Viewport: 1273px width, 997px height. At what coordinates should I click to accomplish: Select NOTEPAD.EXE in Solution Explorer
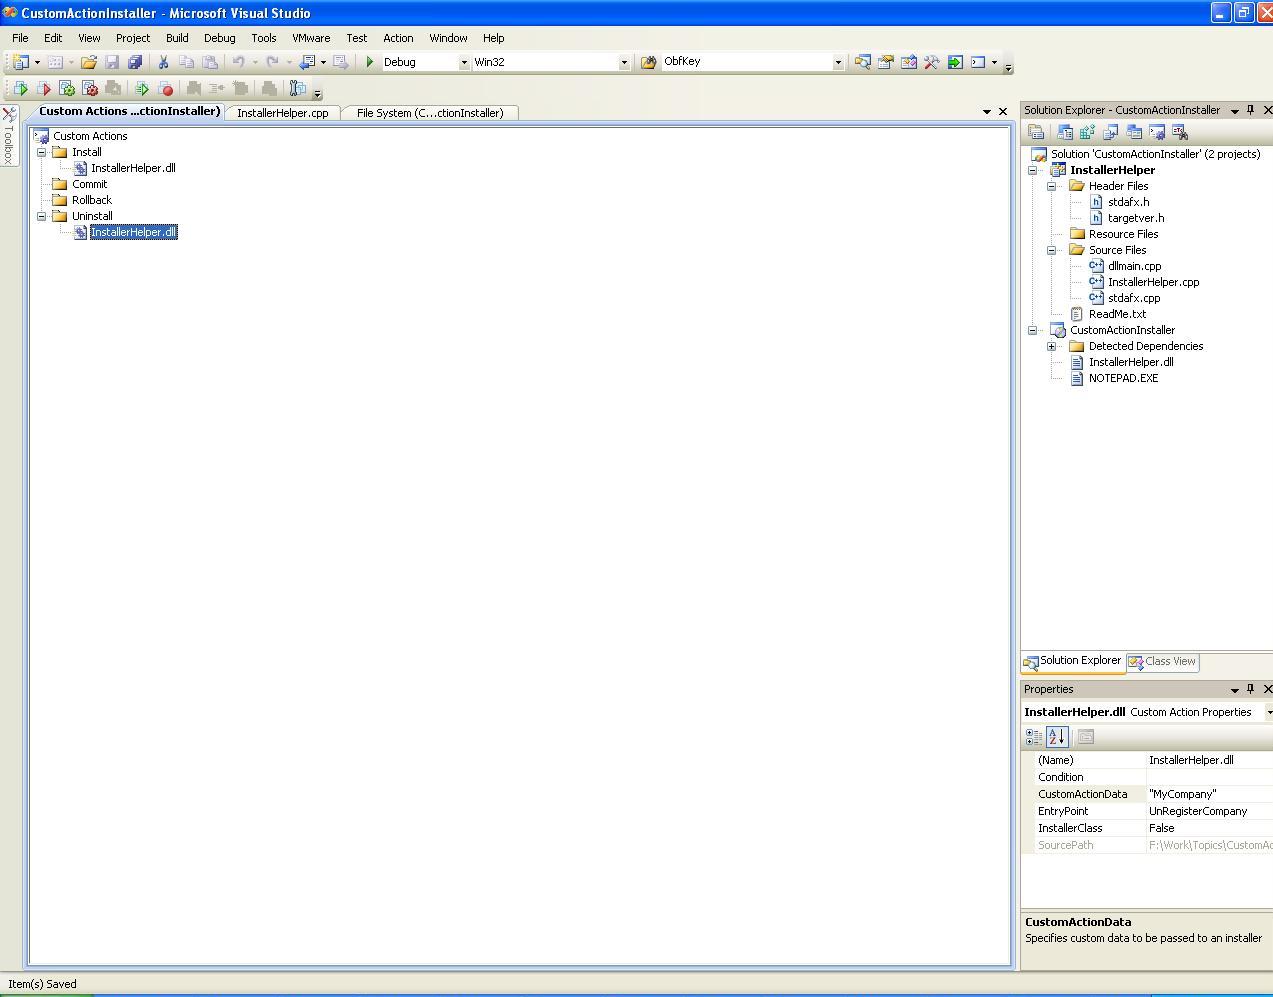[1123, 378]
